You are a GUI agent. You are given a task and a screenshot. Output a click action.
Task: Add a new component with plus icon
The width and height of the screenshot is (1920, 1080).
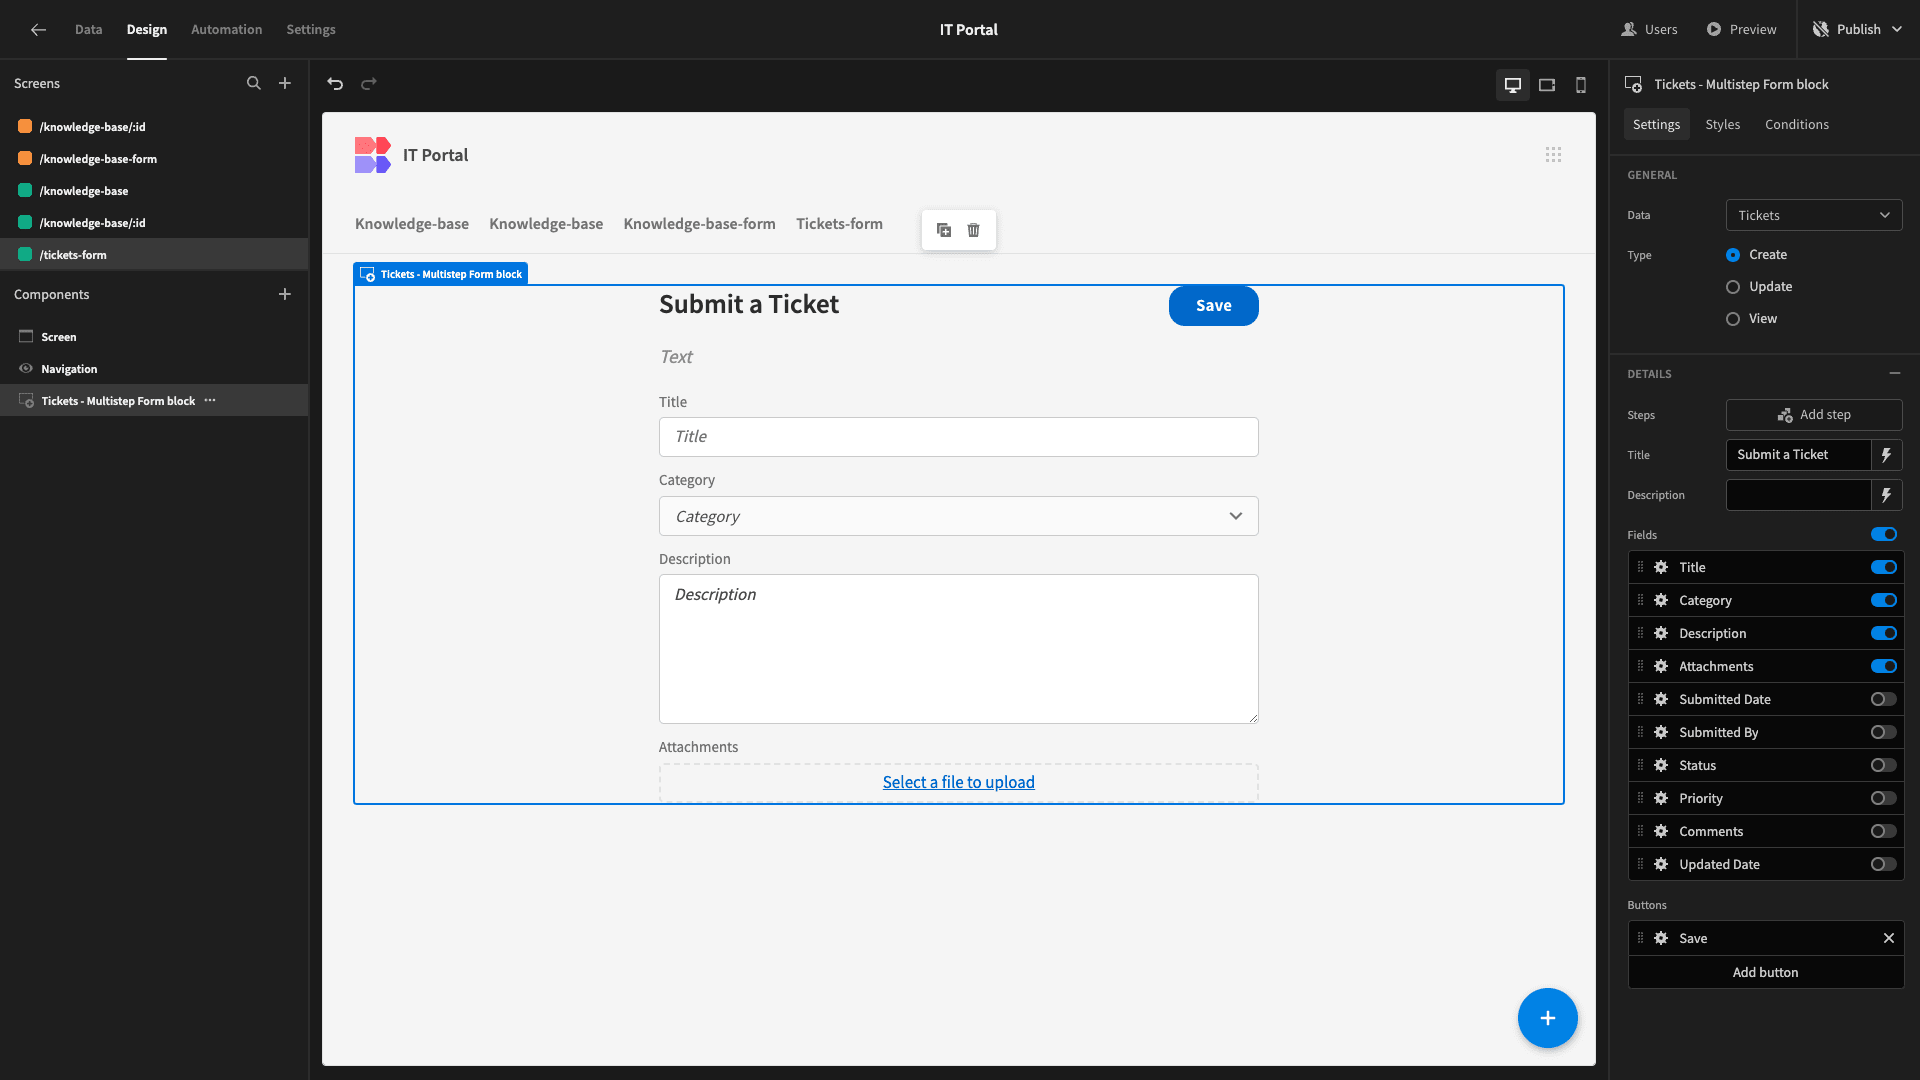pos(285,294)
